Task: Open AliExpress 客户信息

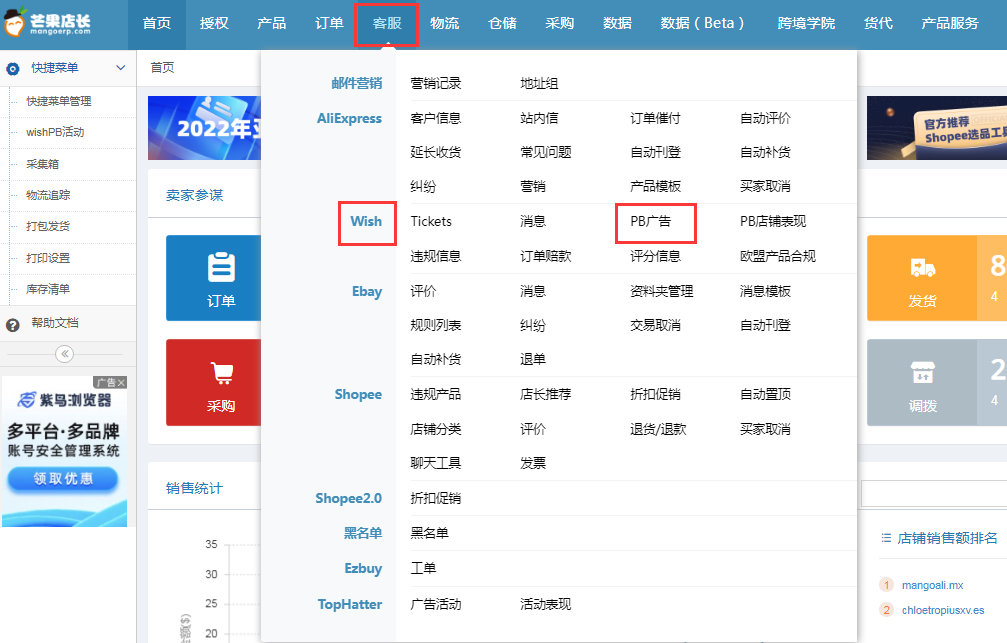Action: [x=435, y=118]
